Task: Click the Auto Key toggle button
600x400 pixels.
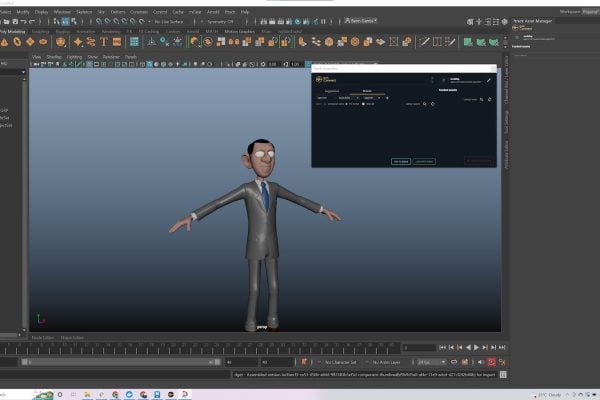Action: [490, 362]
